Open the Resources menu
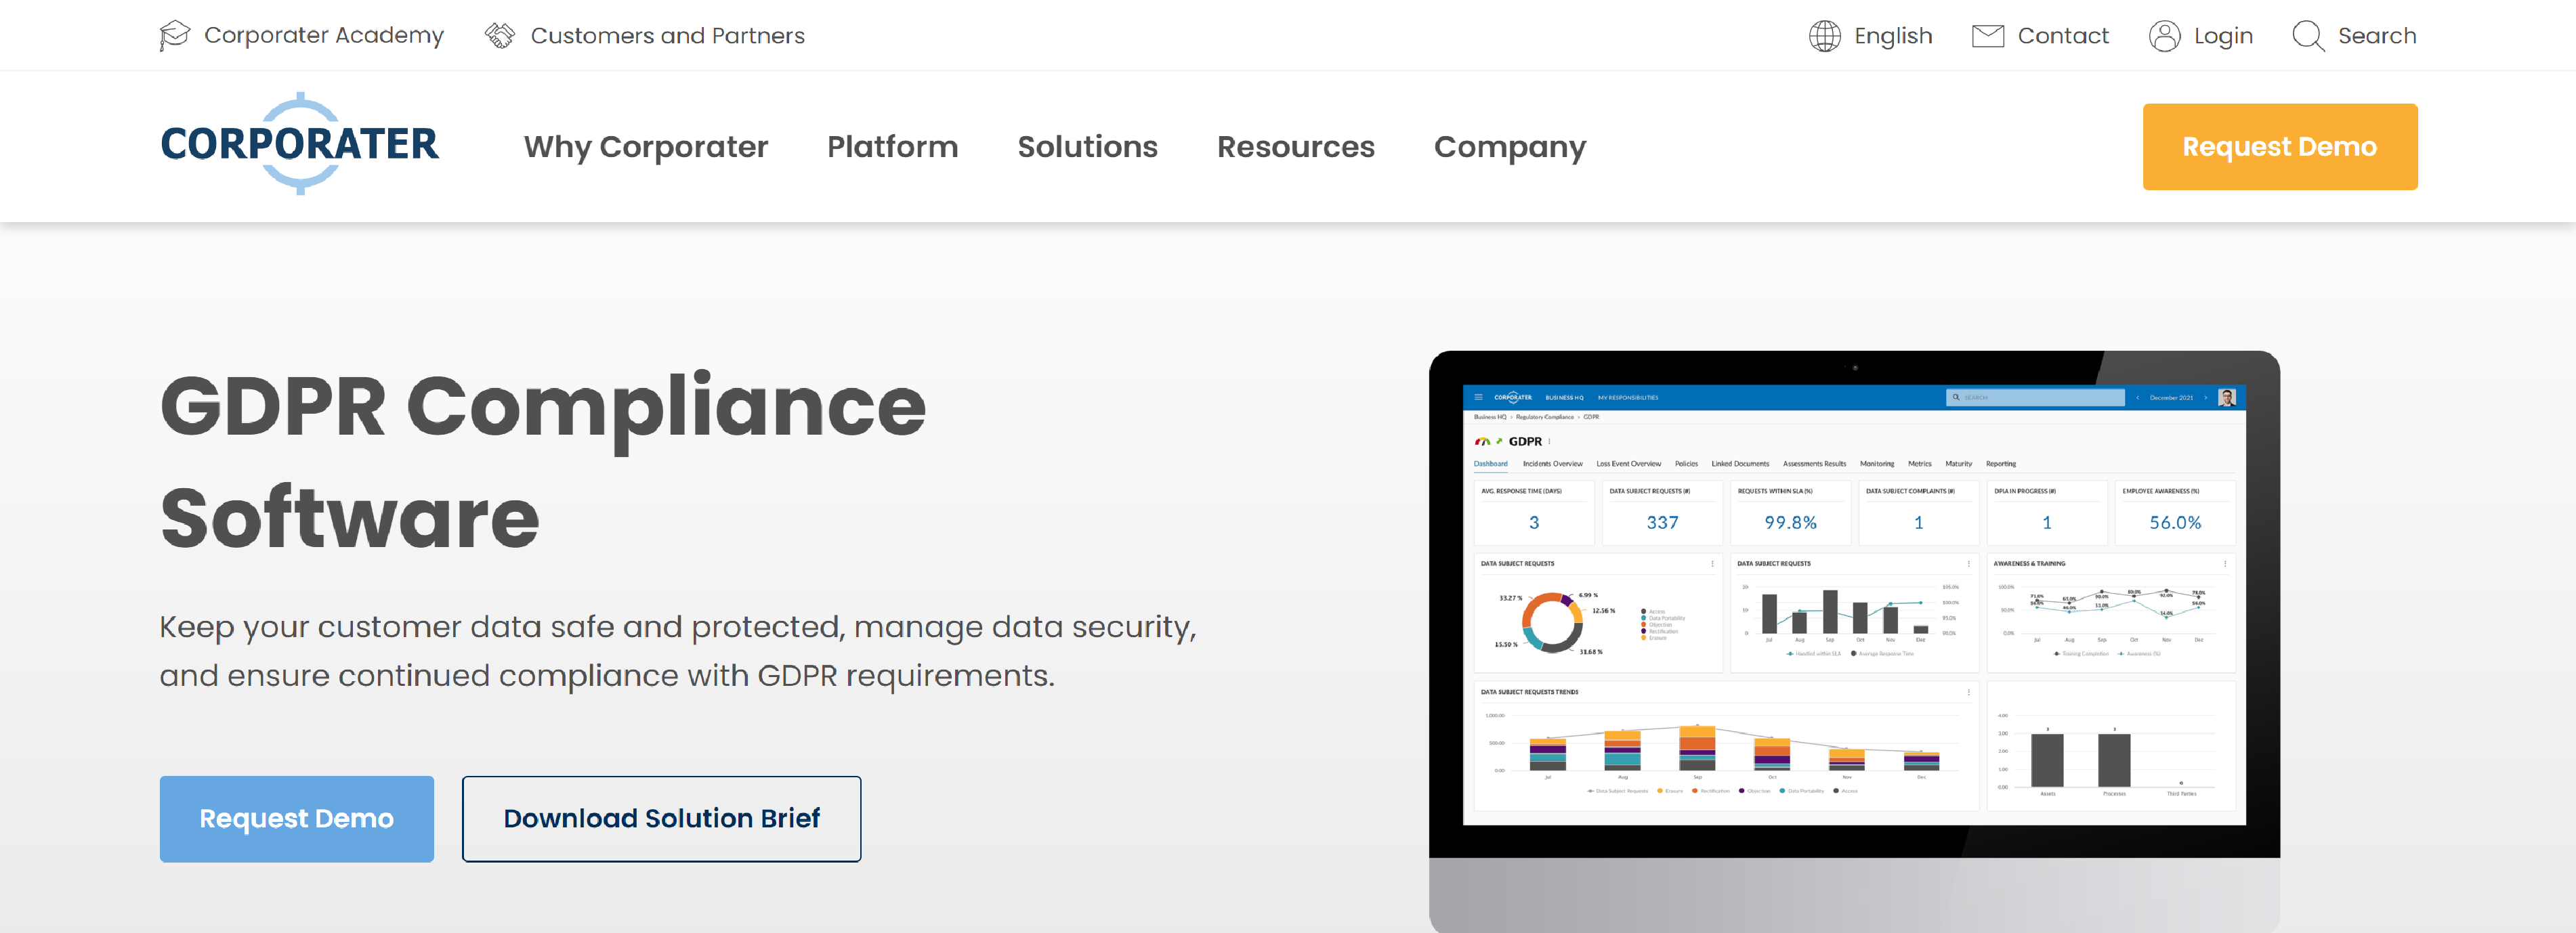This screenshot has width=2576, height=933. click(x=1296, y=147)
